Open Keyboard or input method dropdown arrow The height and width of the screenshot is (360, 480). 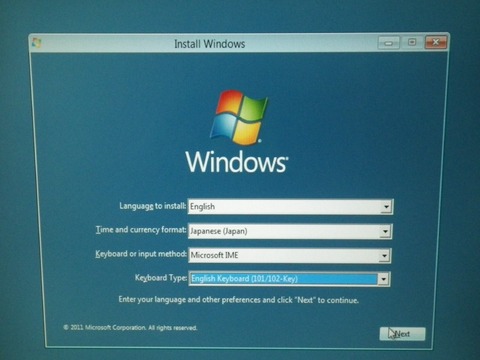(x=384, y=256)
